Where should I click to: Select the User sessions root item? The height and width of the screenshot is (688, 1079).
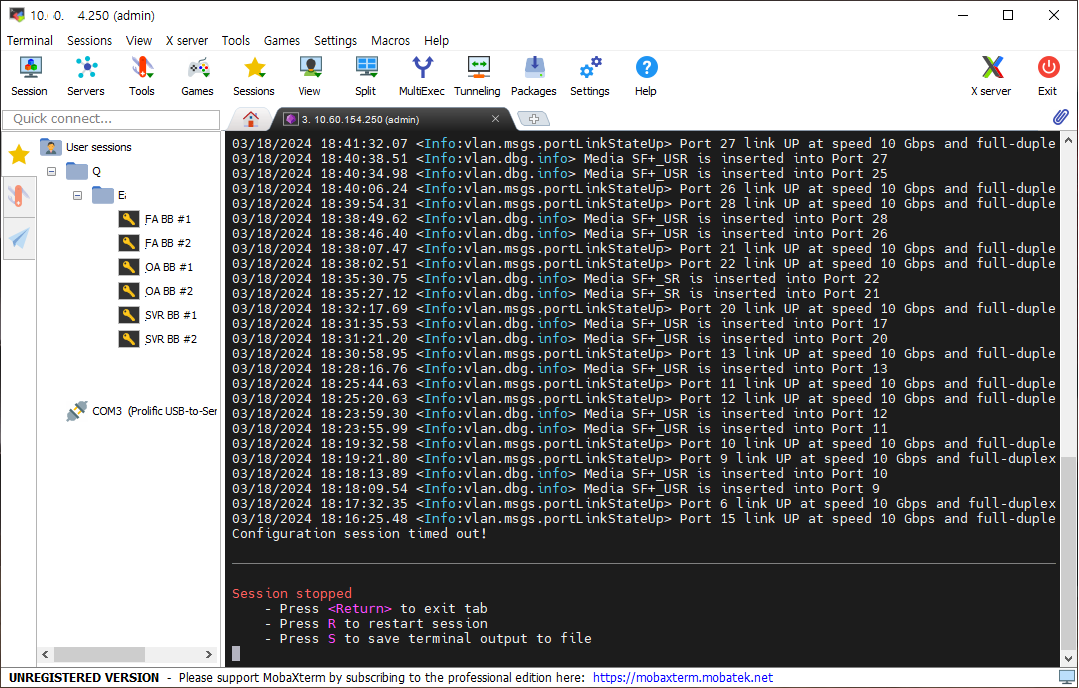(x=86, y=147)
